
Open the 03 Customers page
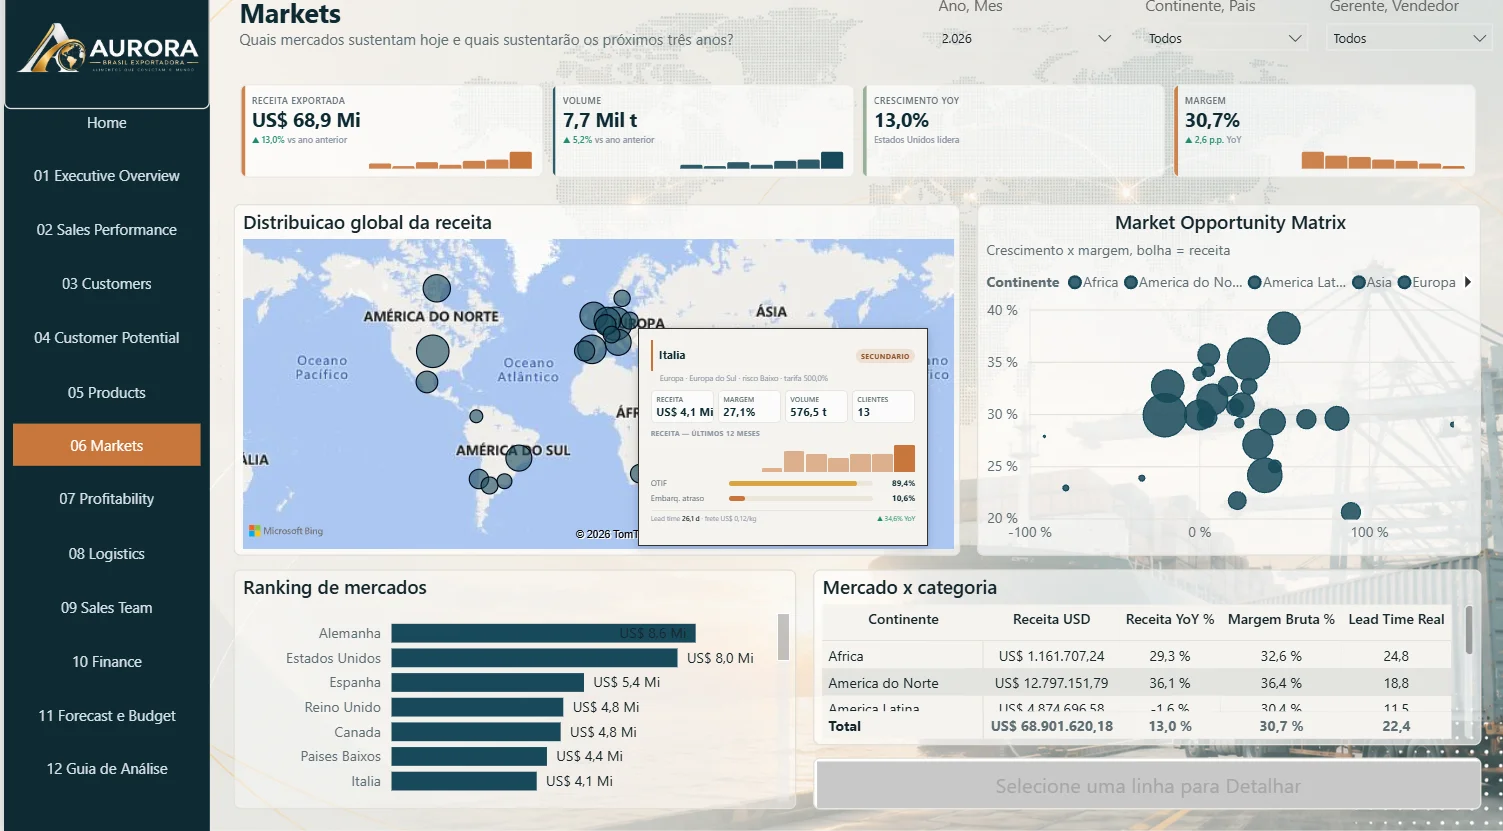107,284
